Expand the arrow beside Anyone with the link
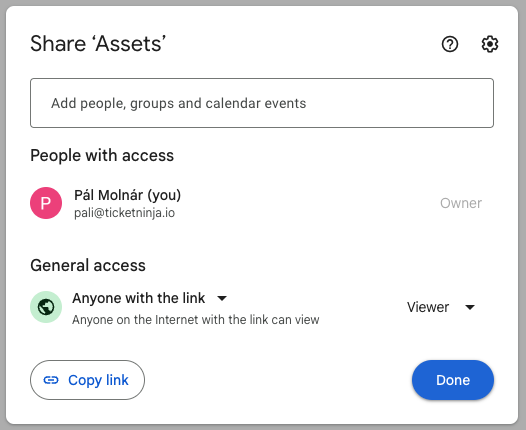 (x=222, y=298)
